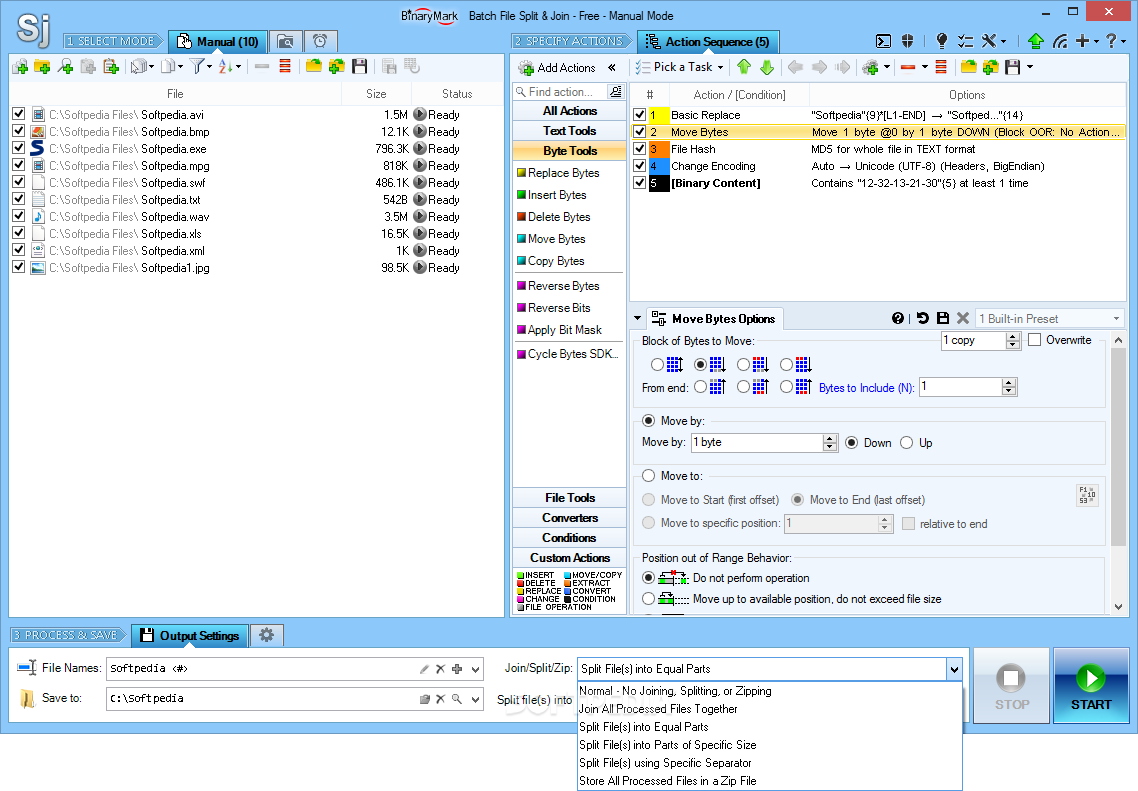Switch to the Manual (10) tab
This screenshot has width=1138, height=791.
(x=218, y=41)
